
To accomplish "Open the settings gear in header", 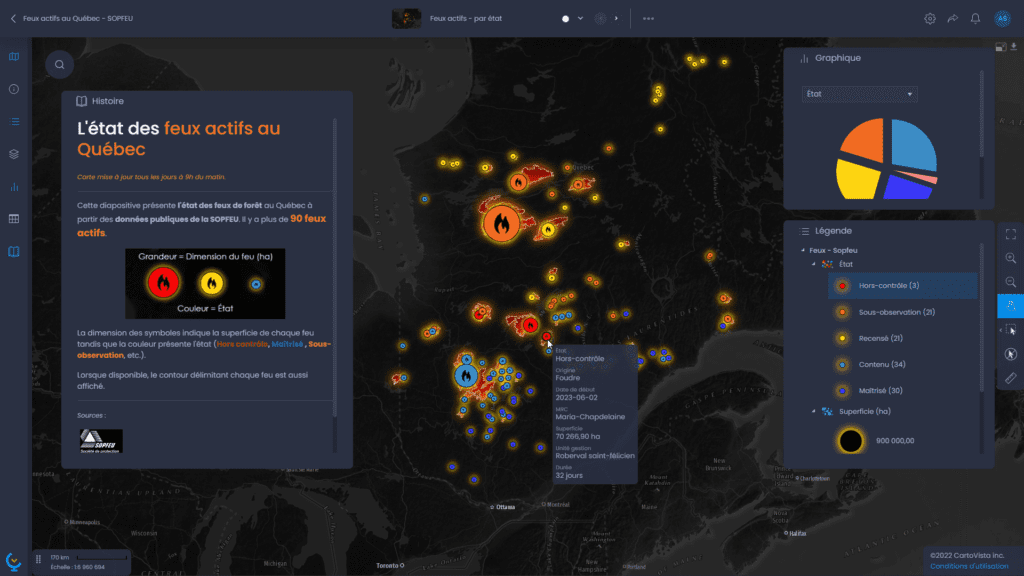I will click(929, 18).
